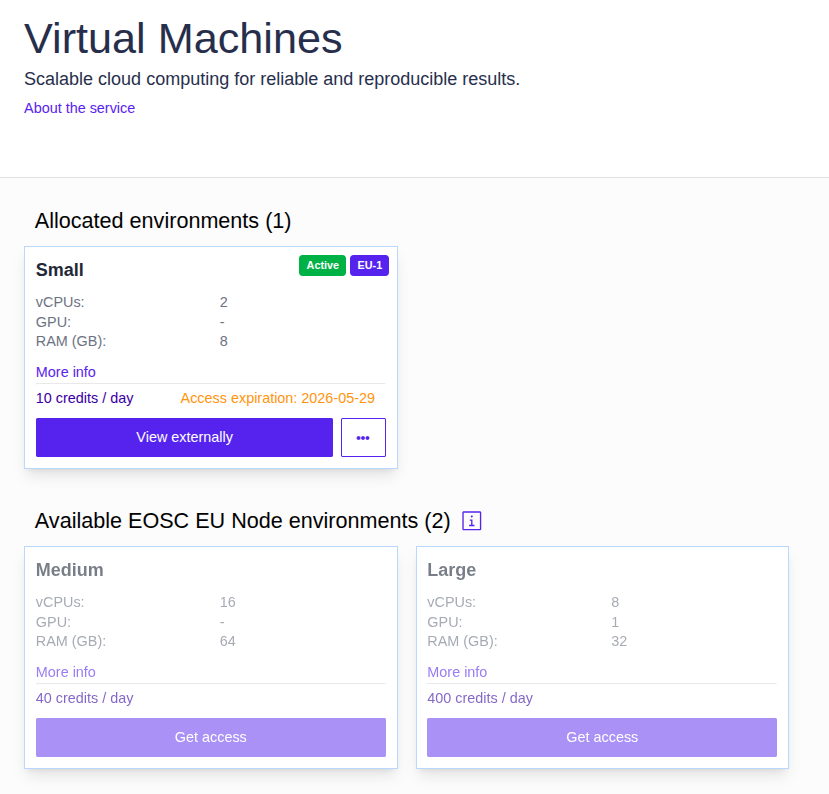
Task: Click the Access expiration date notice
Action: pyautogui.click(x=277, y=398)
